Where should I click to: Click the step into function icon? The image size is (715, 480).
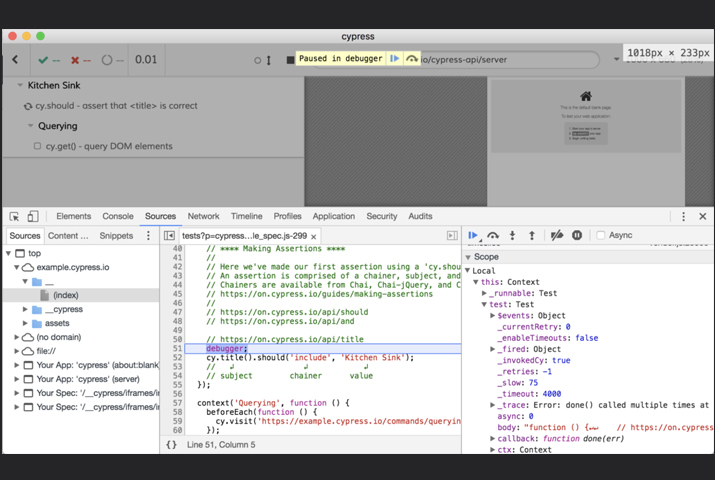pyautogui.click(x=512, y=236)
